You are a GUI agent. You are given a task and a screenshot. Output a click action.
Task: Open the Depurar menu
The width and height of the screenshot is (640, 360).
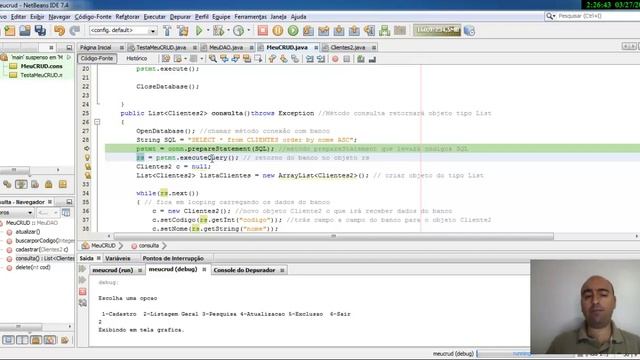180,17
